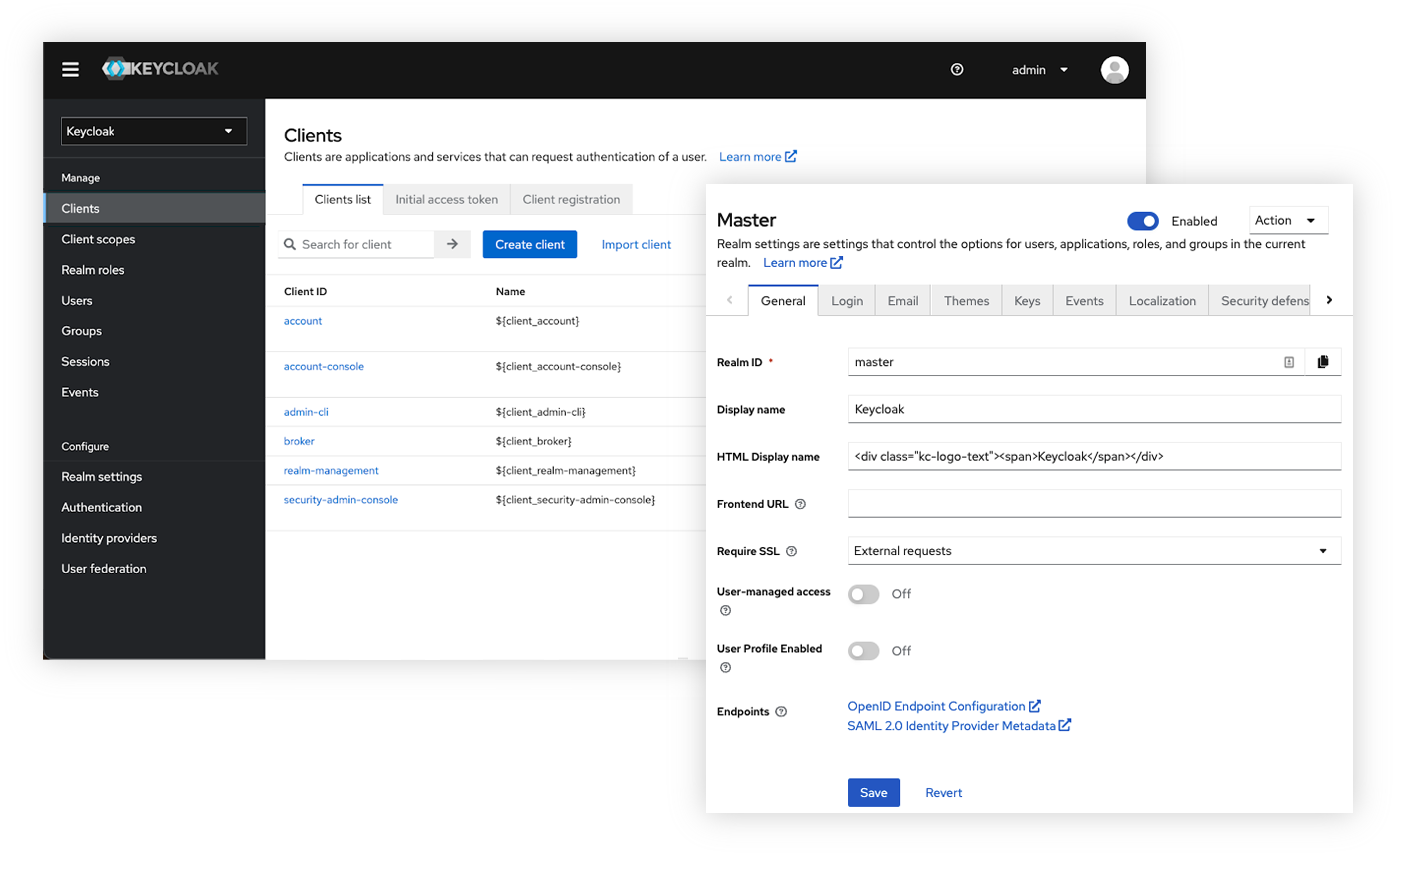The height and width of the screenshot is (873, 1418).
Task: Open the account-console client
Action: 324,366
